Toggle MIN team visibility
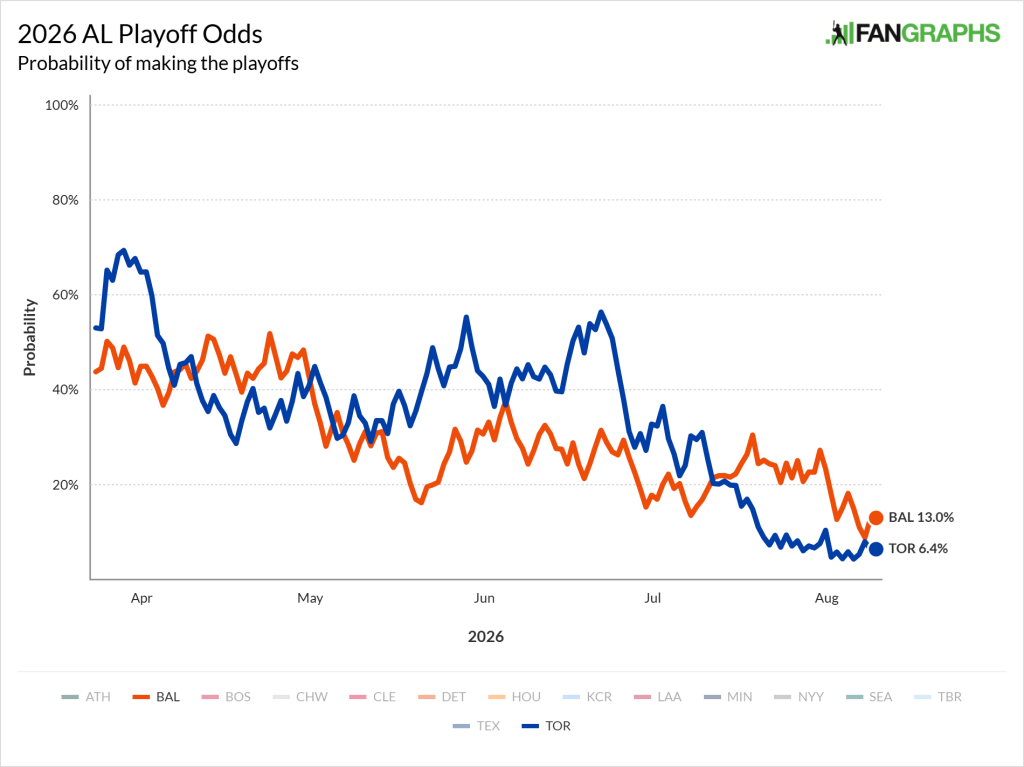 point(728,697)
